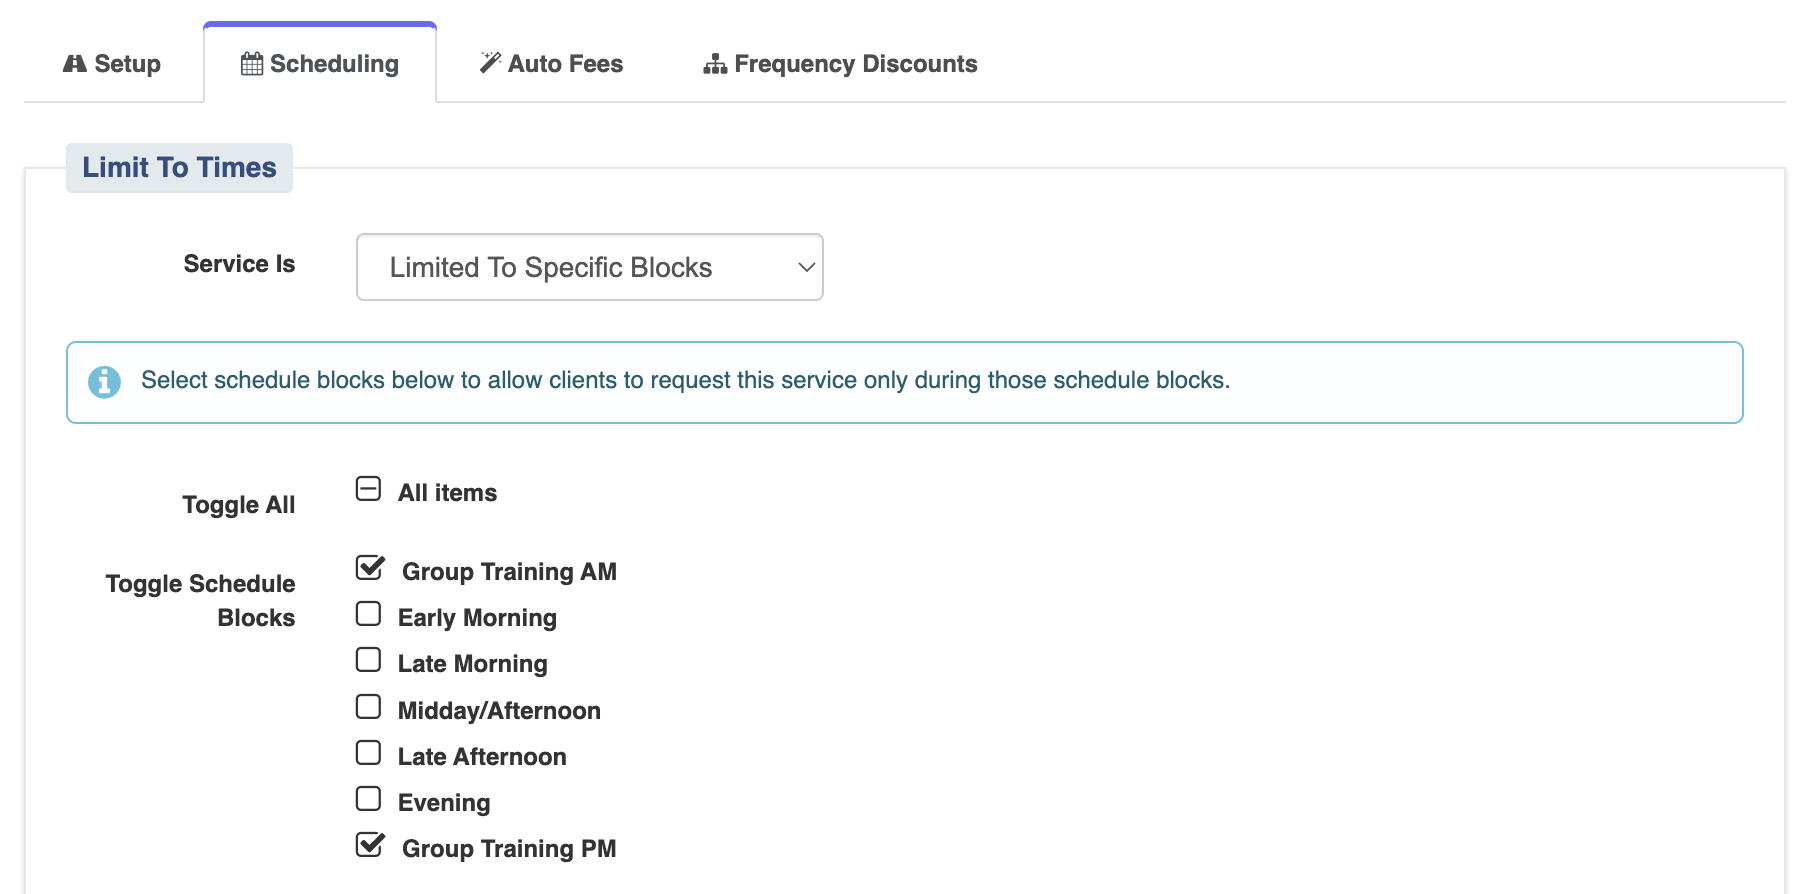Enable the Early Morning schedule block
Image resolution: width=1810 pixels, height=894 pixels.
[x=369, y=614]
